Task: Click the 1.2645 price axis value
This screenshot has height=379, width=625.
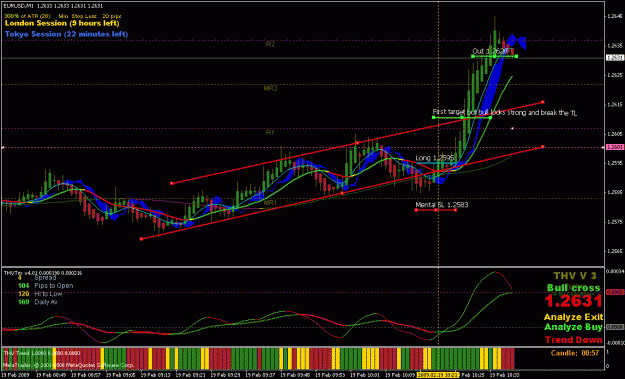Action: 615,16
